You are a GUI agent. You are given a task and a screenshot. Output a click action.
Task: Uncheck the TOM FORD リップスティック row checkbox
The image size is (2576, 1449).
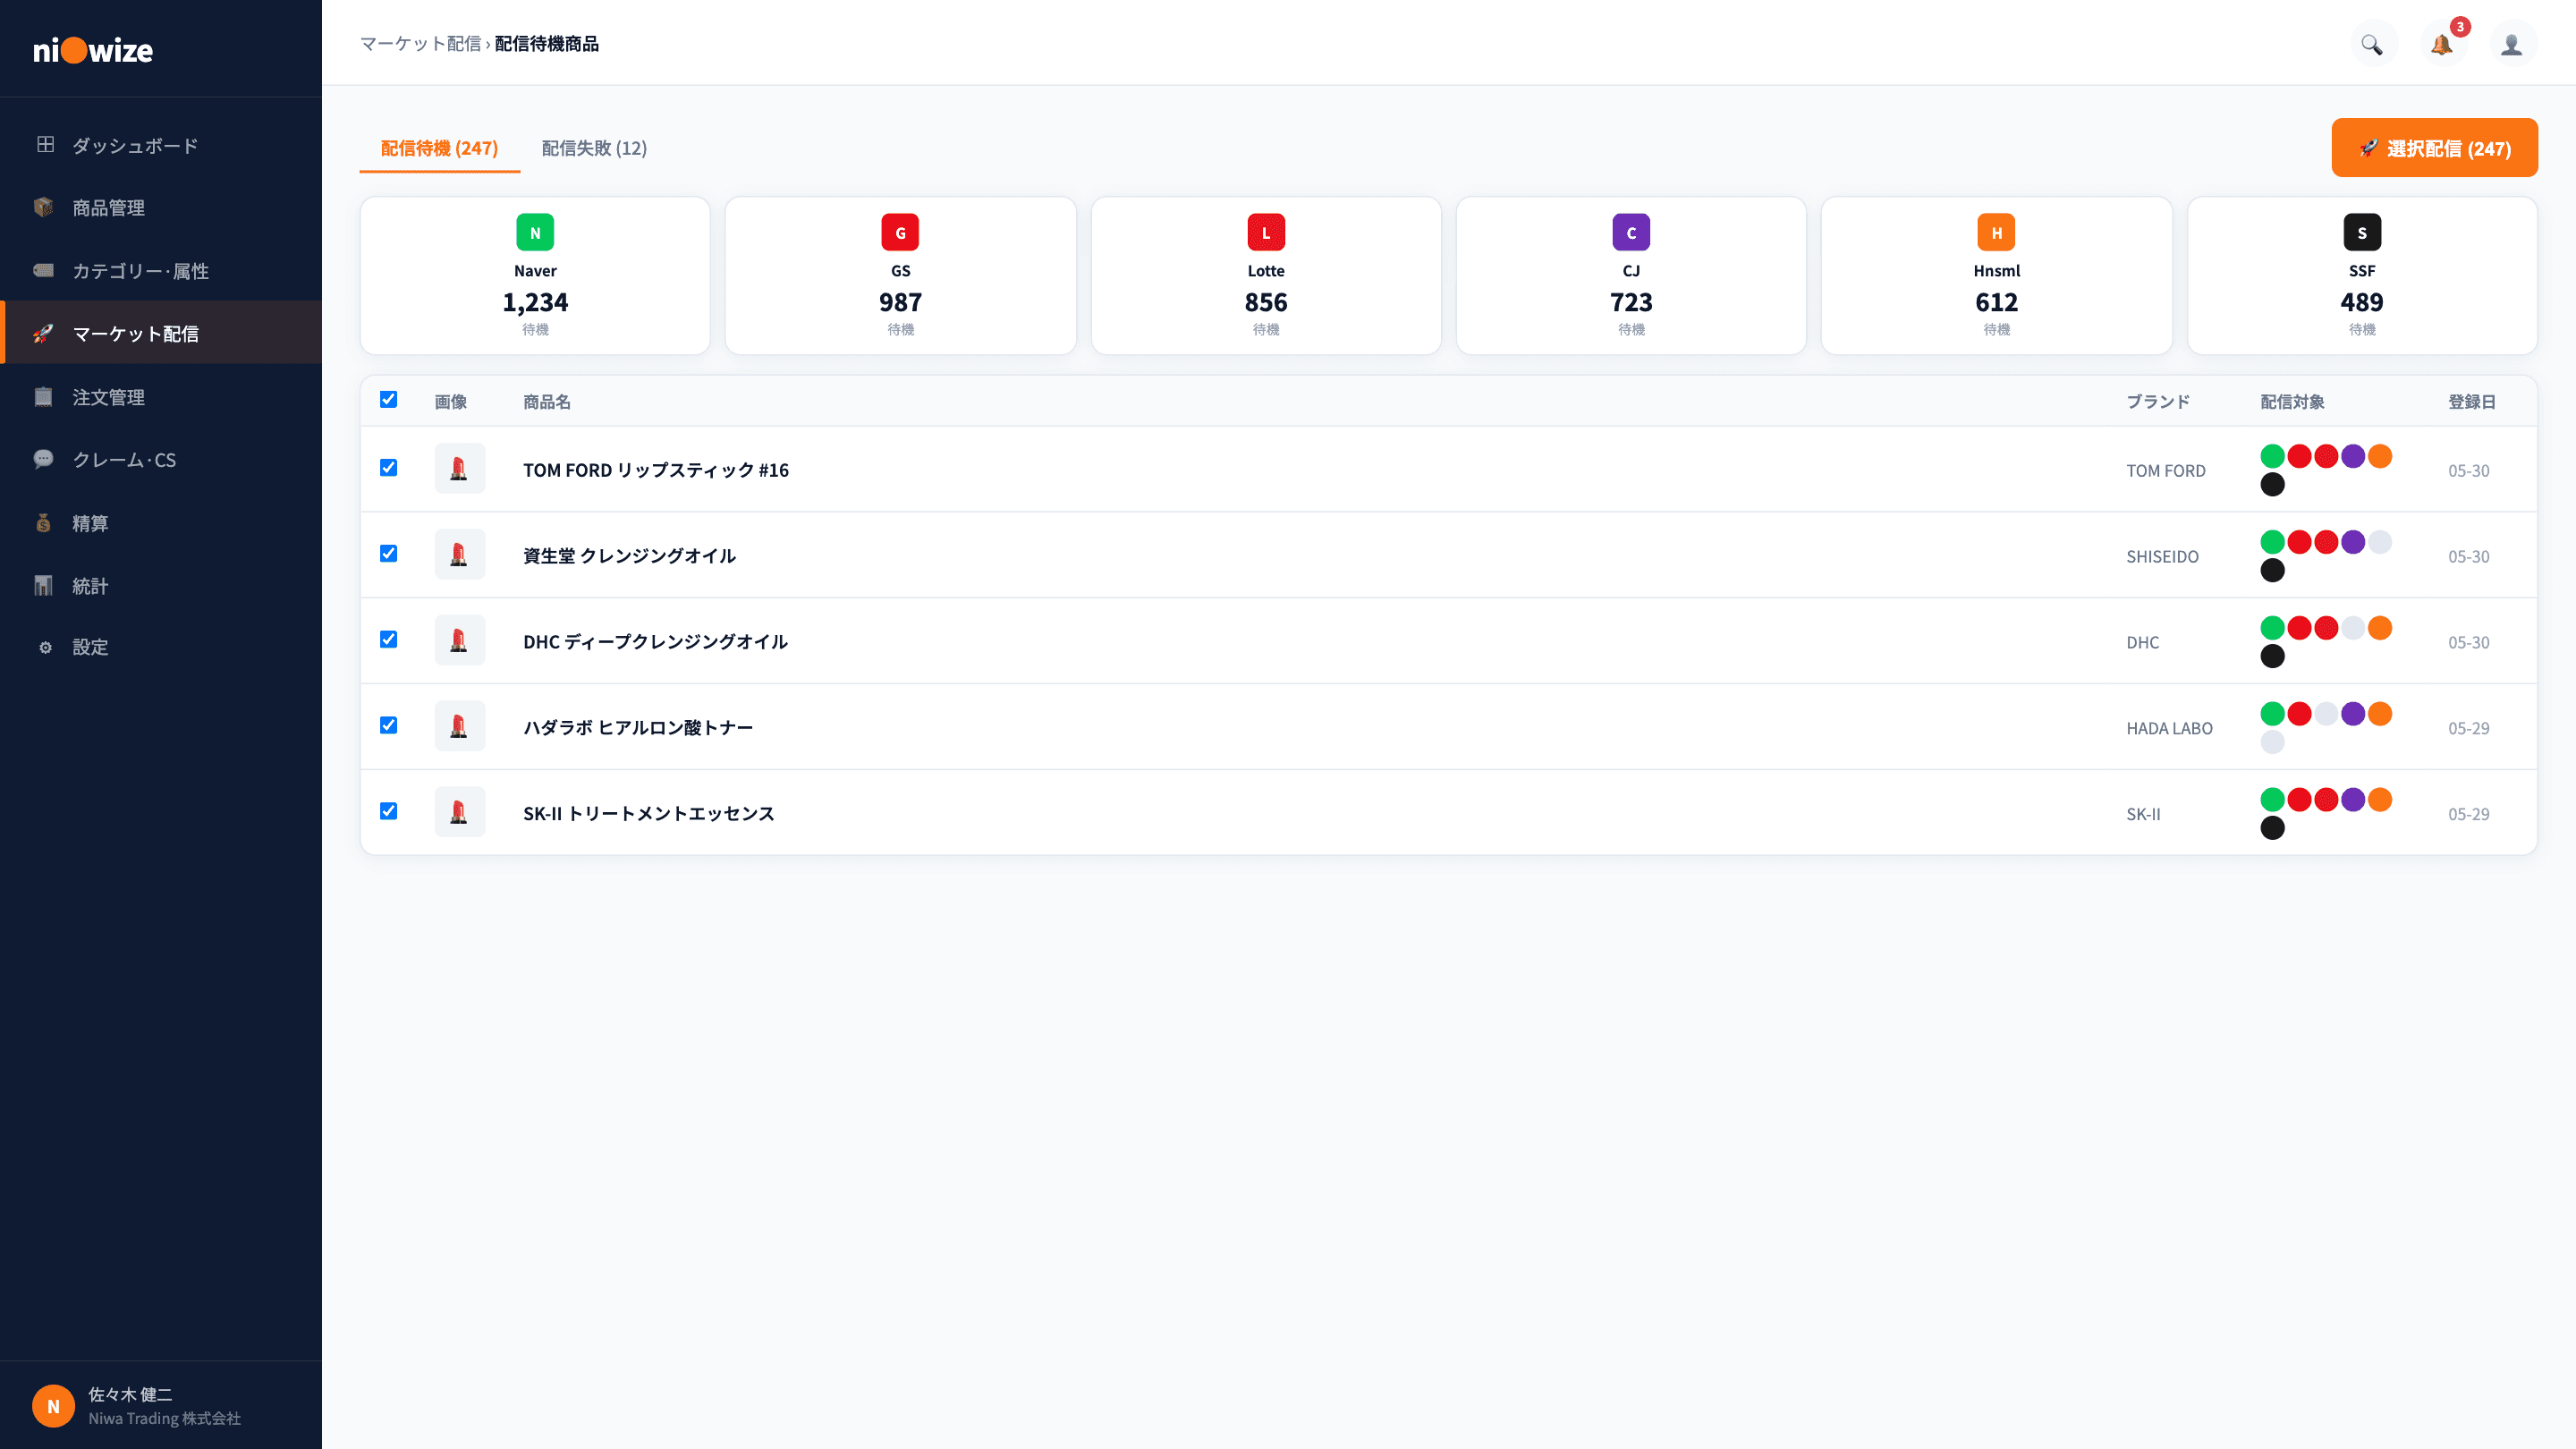389,468
